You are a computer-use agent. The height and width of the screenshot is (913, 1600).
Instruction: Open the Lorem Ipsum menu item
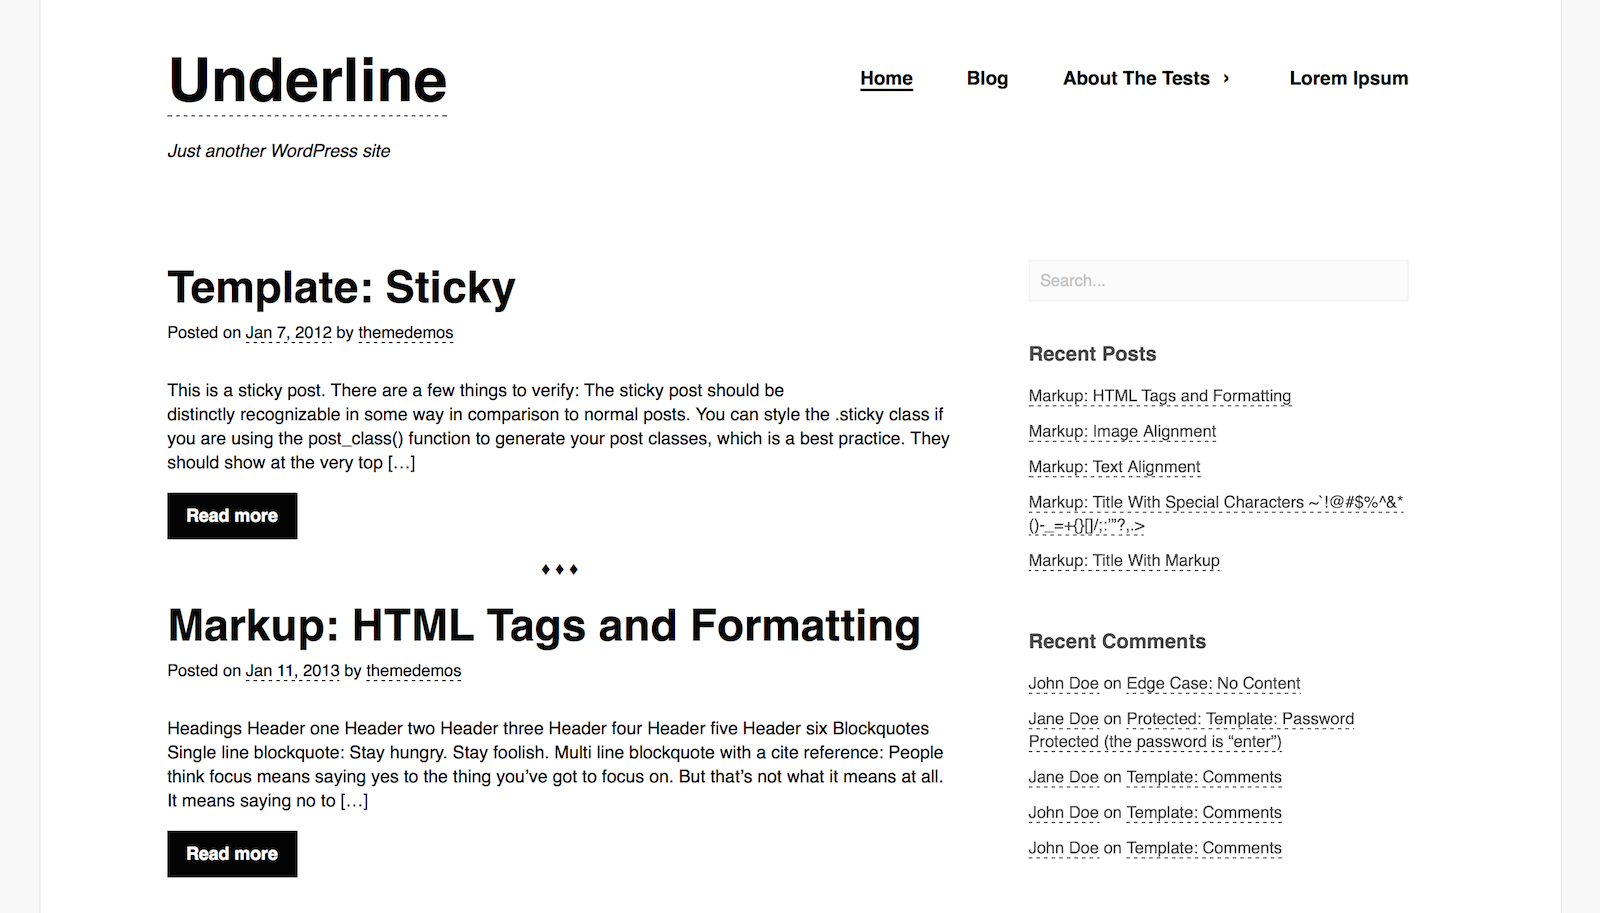pyautogui.click(x=1348, y=78)
